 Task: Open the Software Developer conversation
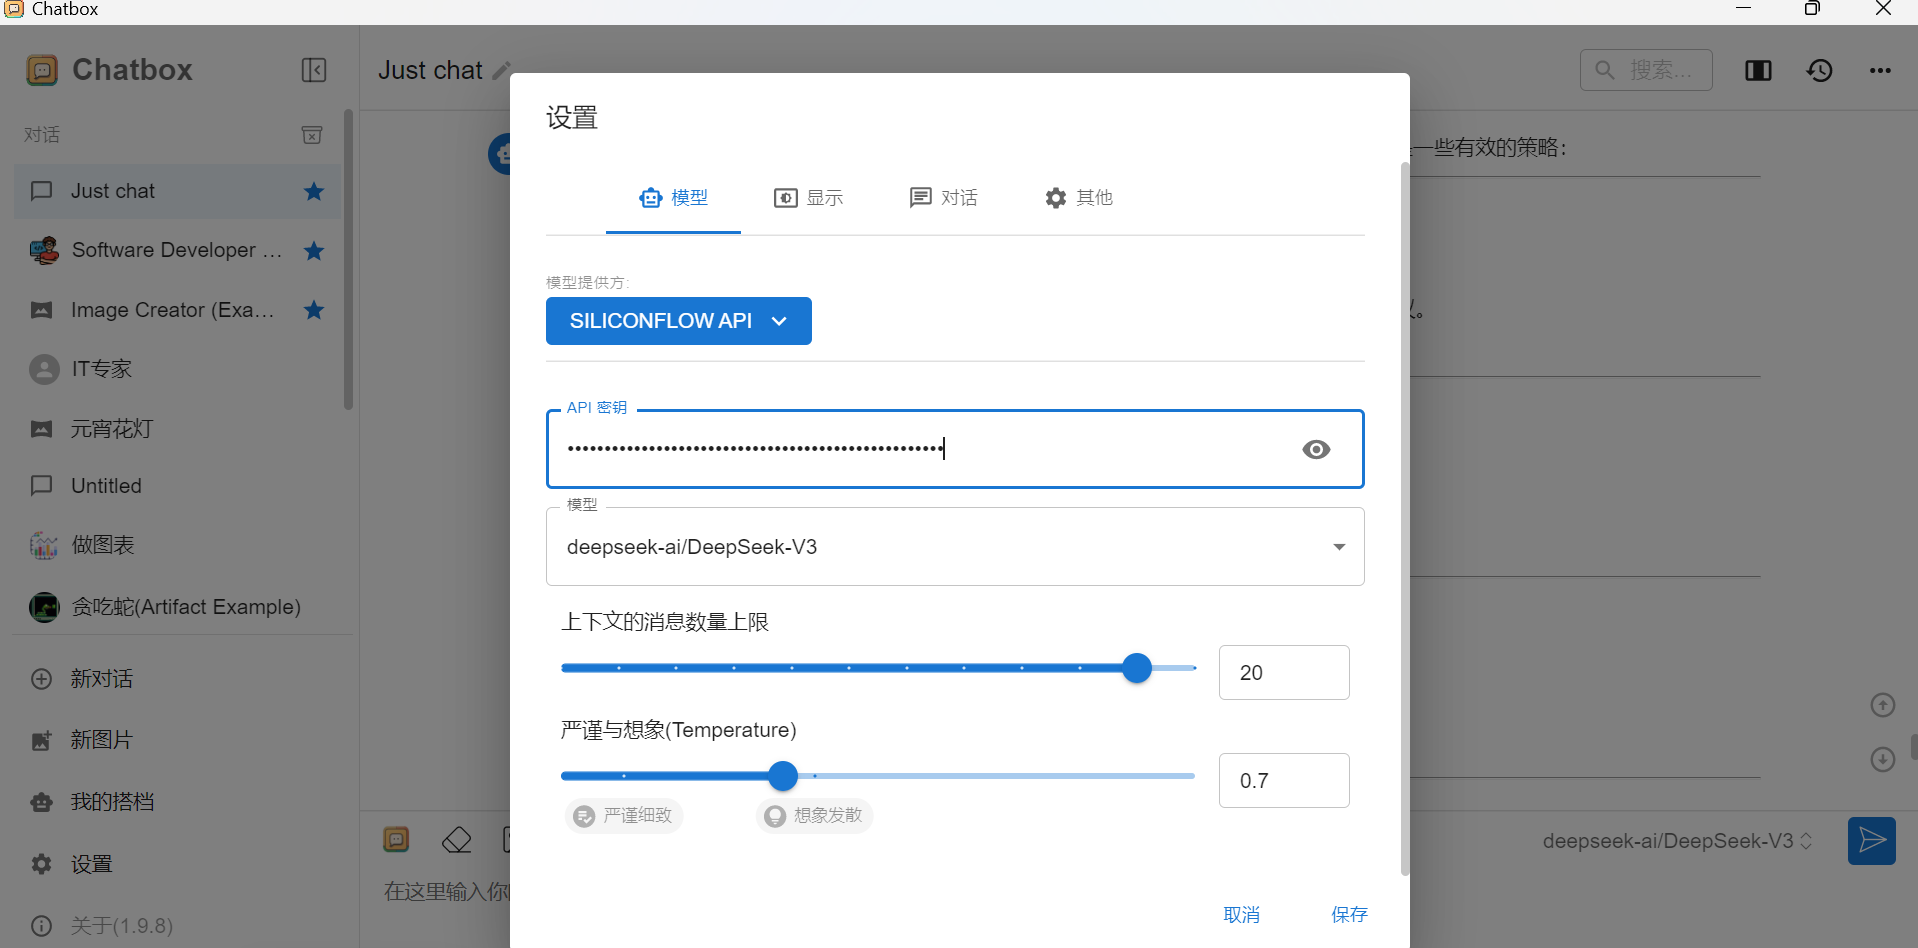178,251
